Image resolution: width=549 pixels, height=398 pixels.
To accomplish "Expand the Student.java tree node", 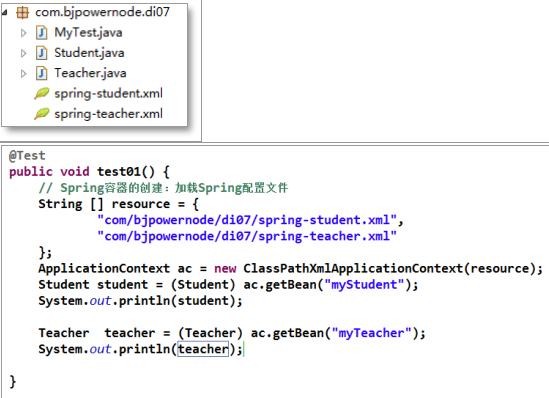I will (23, 53).
